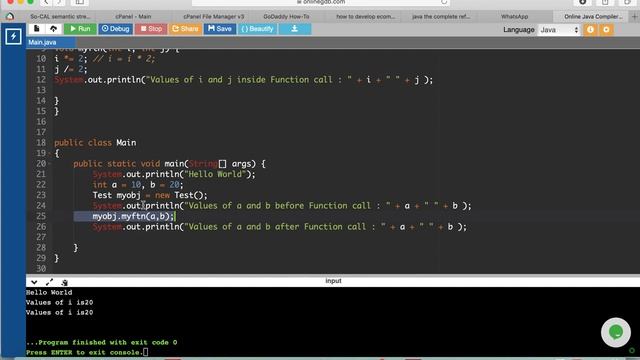Image resolution: width=640 pixels, height=360 pixels.
Task: Toggle the Safari sidebar button
Action: [80, 2]
